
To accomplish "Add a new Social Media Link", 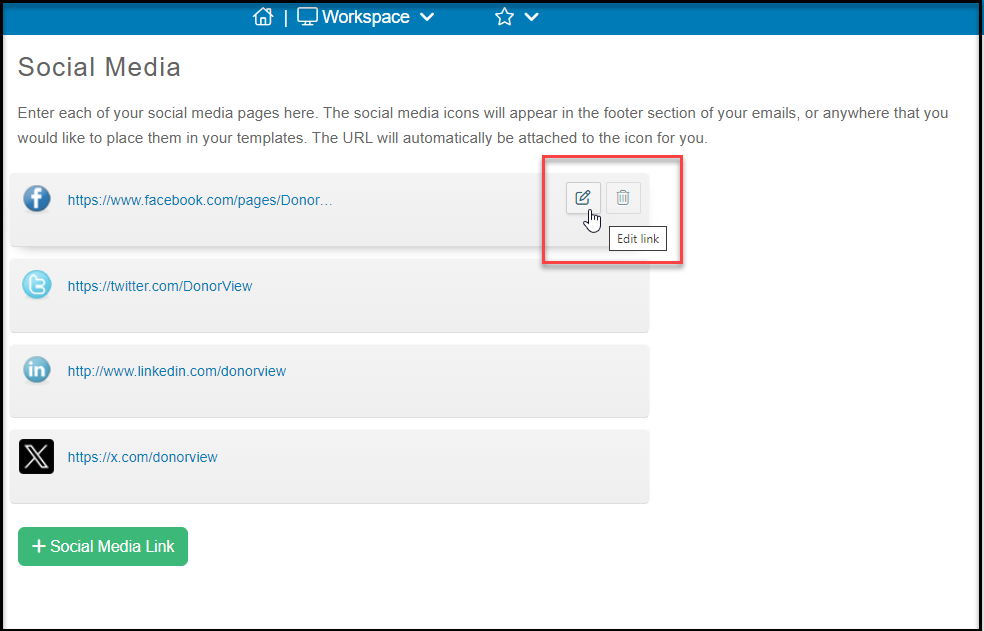I will click(103, 546).
